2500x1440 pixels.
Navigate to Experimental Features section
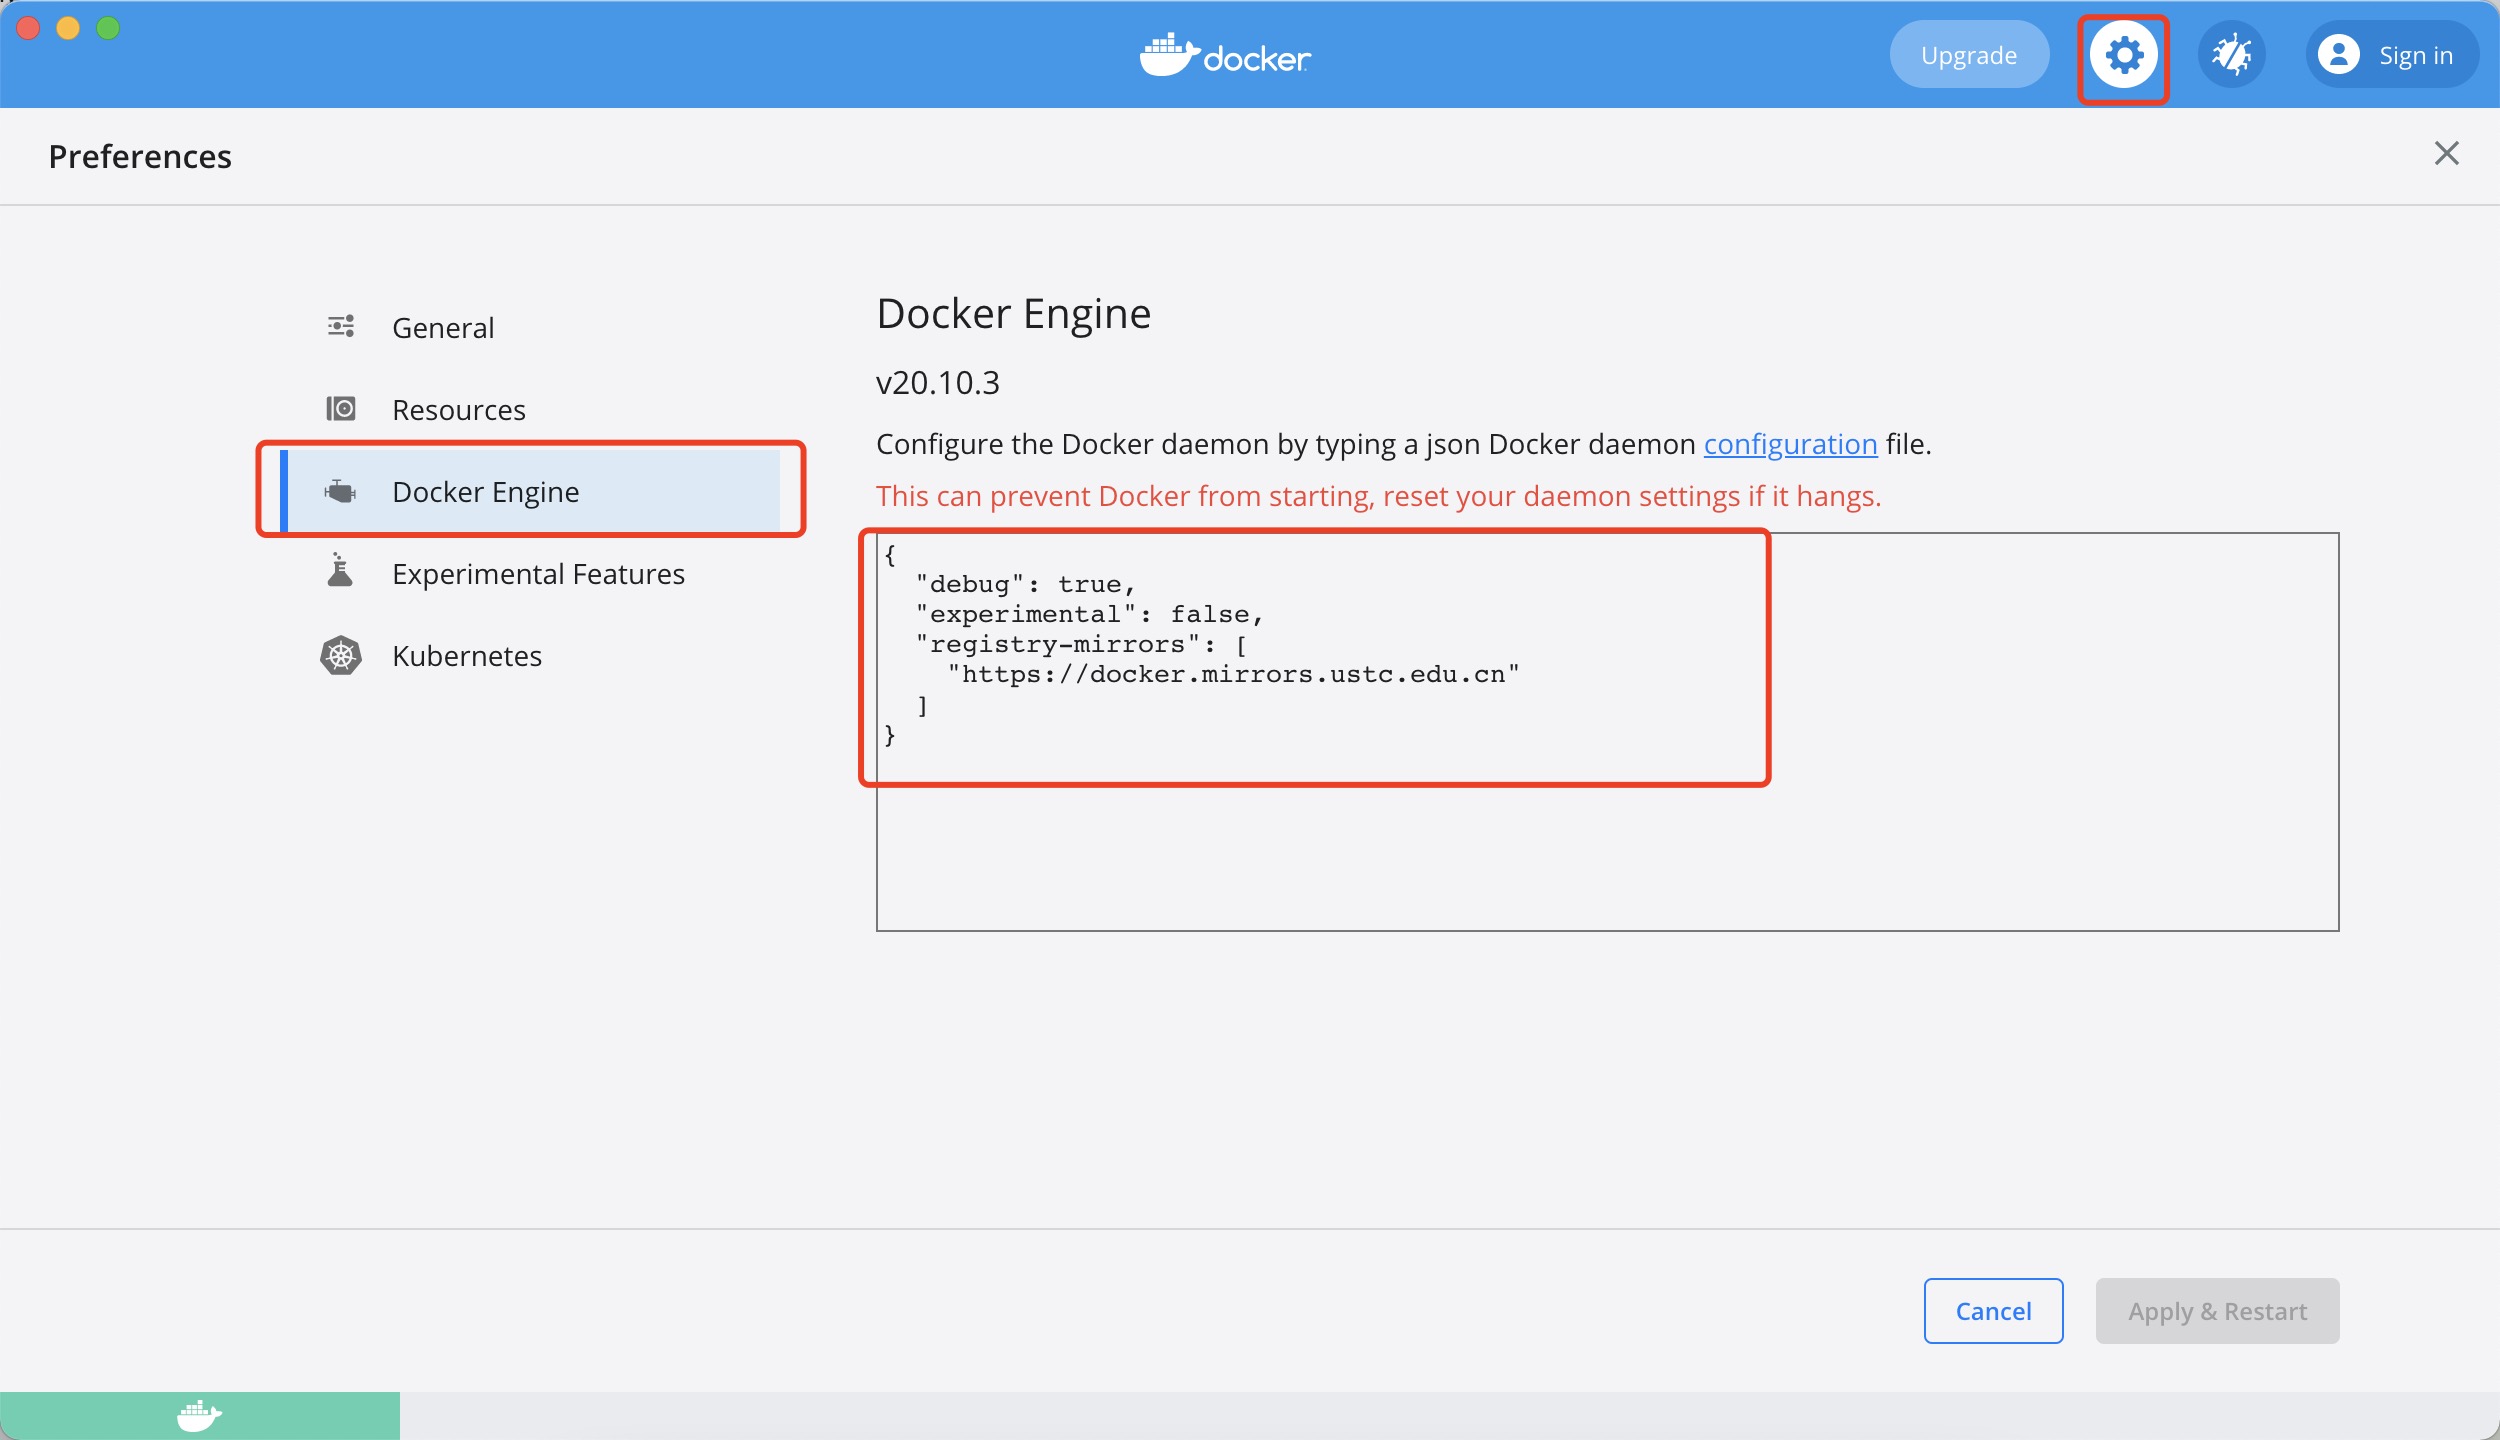(x=537, y=572)
